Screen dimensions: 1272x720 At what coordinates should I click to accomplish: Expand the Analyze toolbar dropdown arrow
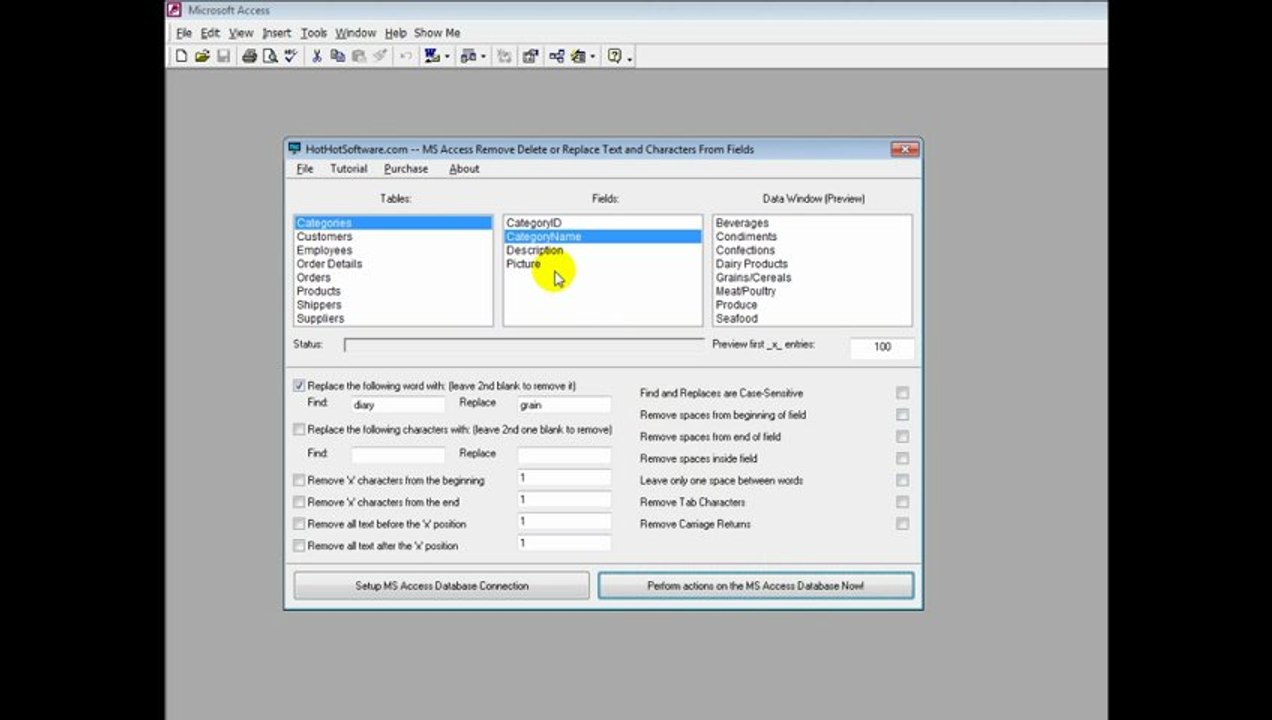coord(483,57)
